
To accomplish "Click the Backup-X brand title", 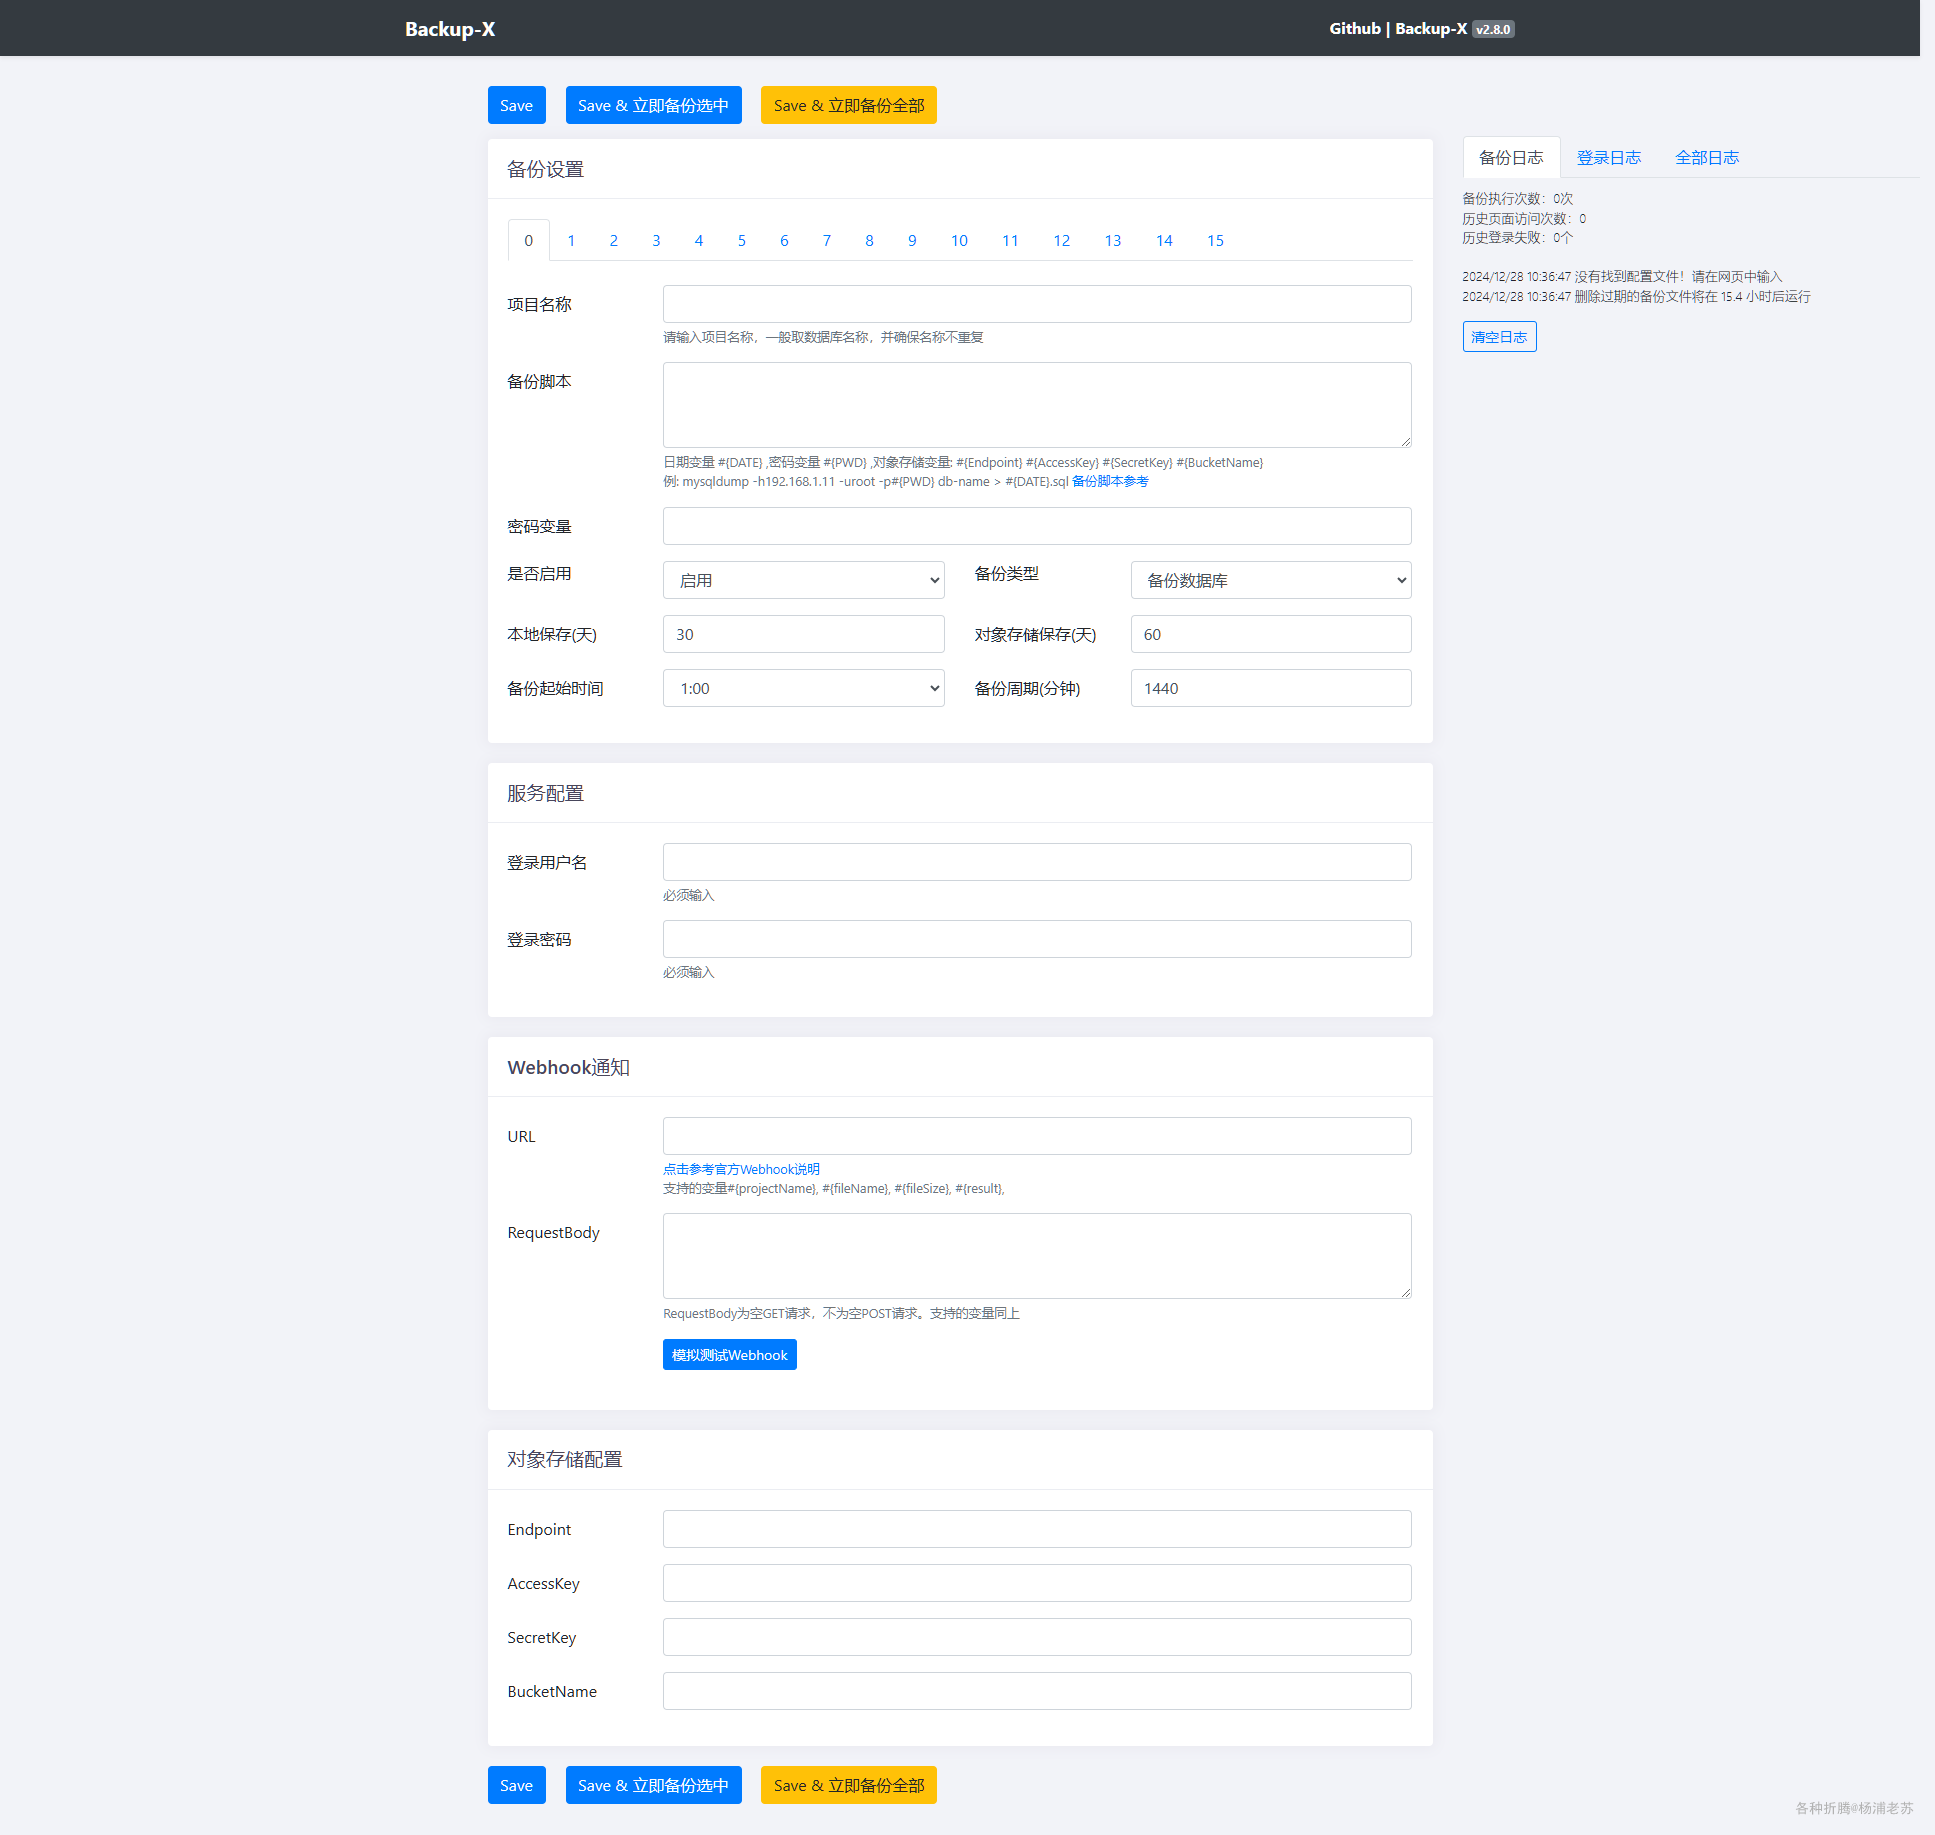I will (449, 29).
